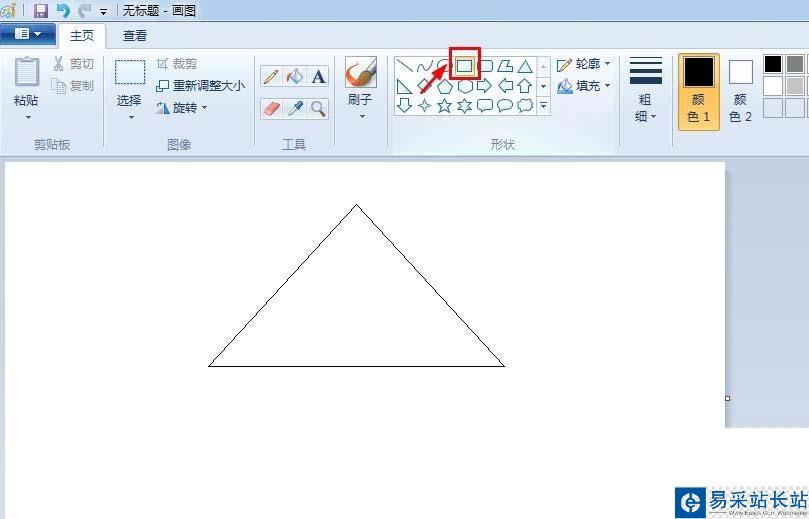This screenshot has width=809, height=519.
Task: Click the rectangular selection tool
Action: pos(130,72)
